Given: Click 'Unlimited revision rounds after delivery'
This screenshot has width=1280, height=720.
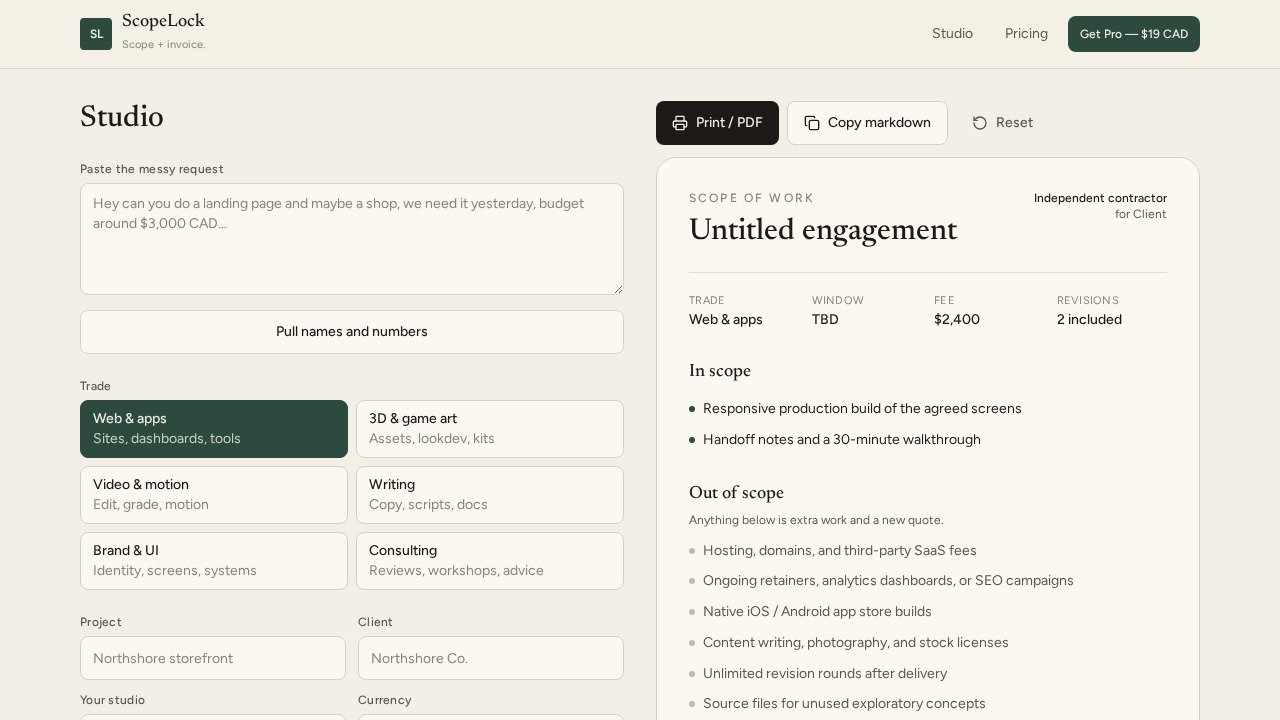Looking at the screenshot, I should click(x=825, y=674).
